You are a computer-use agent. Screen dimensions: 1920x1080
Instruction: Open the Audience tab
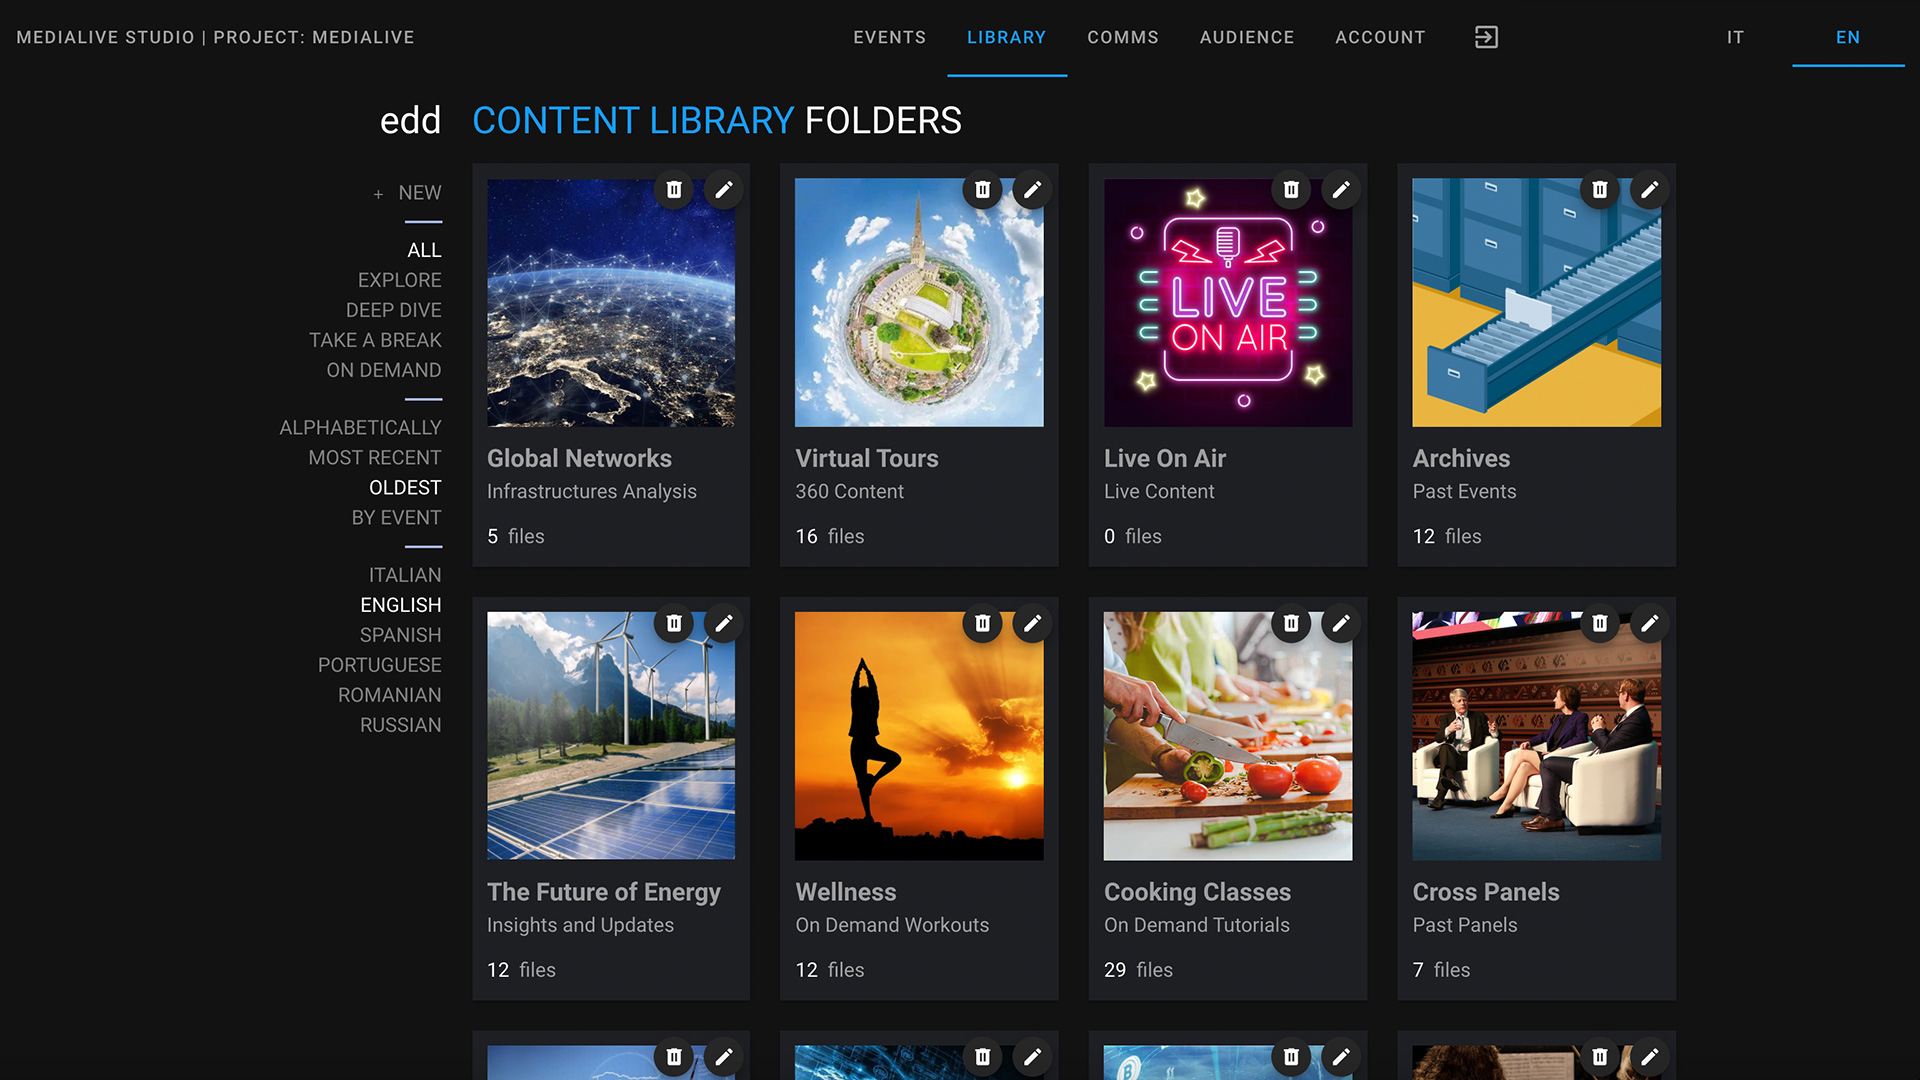(x=1247, y=37)
